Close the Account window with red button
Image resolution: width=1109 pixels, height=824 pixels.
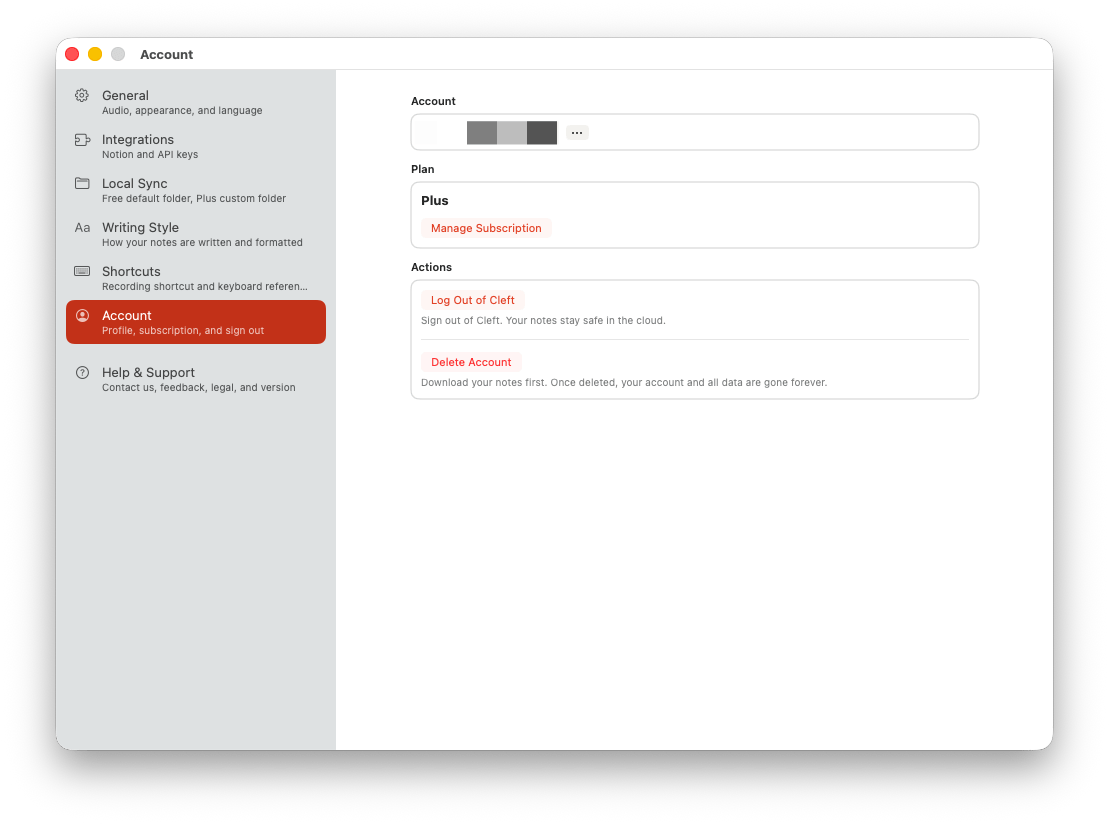coord(72,54)
